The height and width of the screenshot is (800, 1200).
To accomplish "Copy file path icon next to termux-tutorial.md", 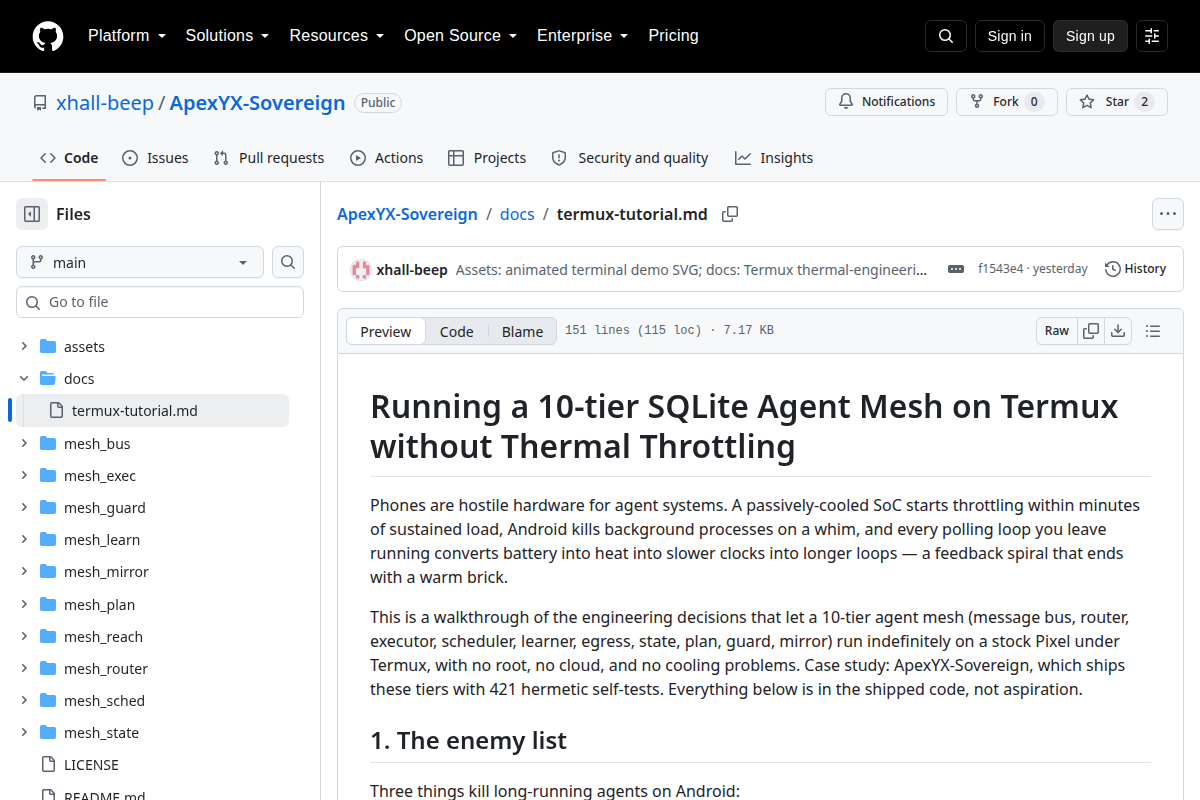I will [730, 214].
